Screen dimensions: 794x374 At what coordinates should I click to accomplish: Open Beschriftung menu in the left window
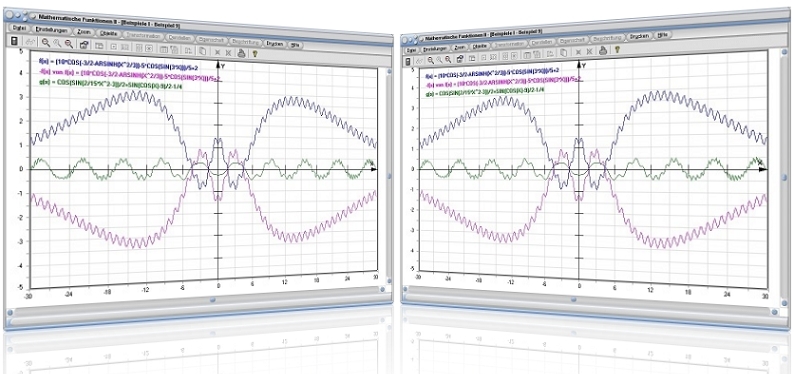246,41
